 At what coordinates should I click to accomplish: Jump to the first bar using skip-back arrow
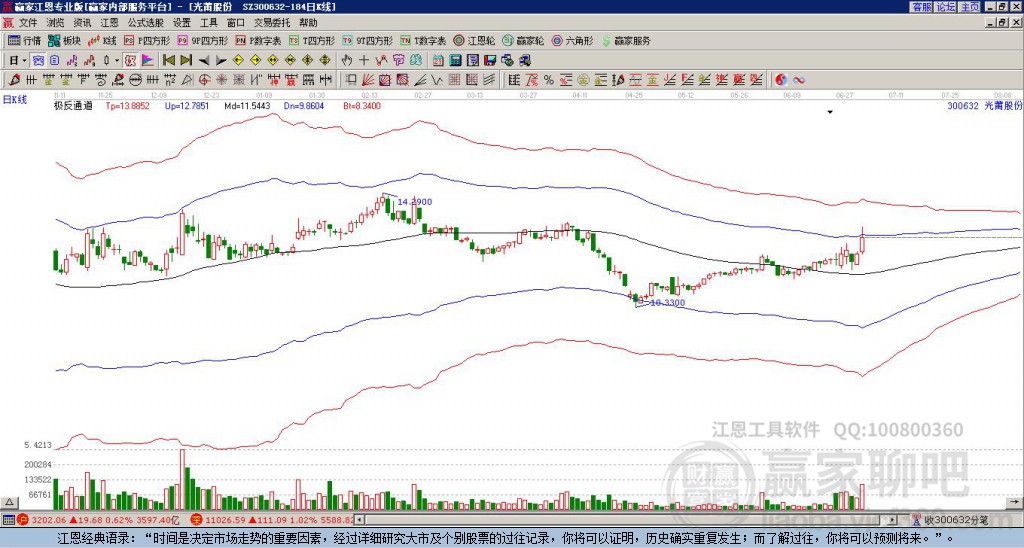pos(169,61)
